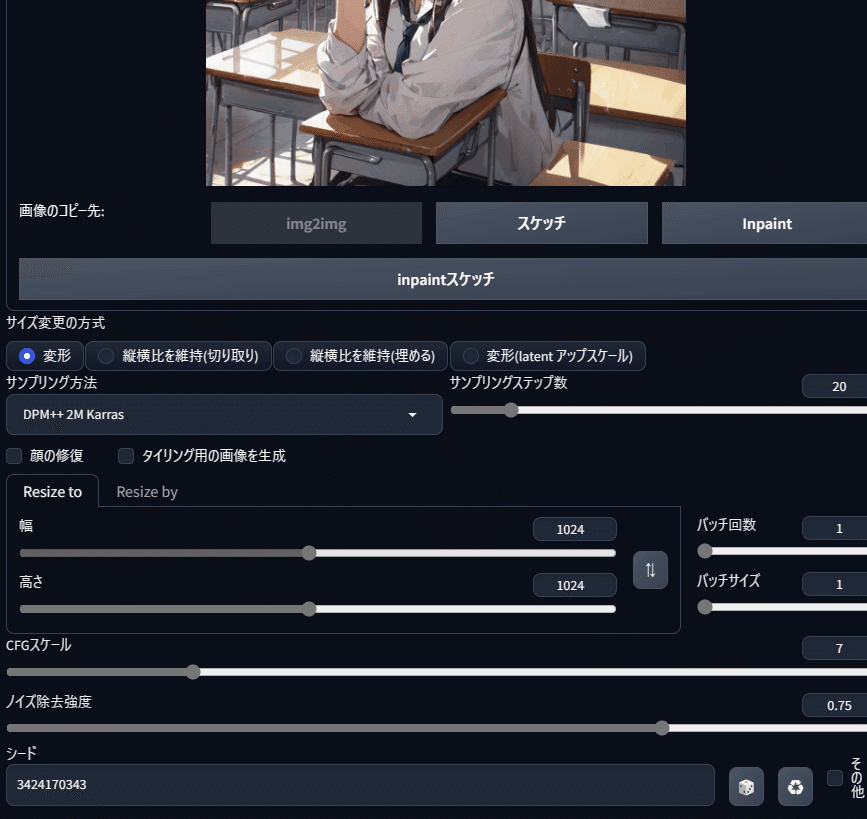Copy image to Inpaint

pos(766,223)
